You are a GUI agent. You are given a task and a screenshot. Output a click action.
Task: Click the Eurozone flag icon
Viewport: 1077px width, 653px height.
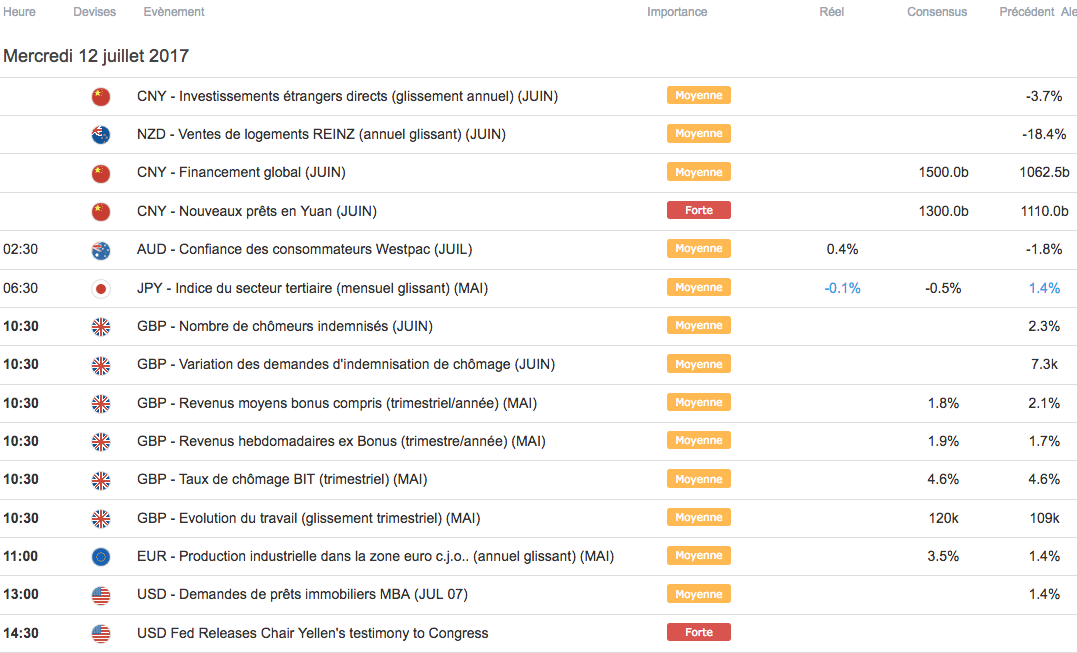point(100,556)
